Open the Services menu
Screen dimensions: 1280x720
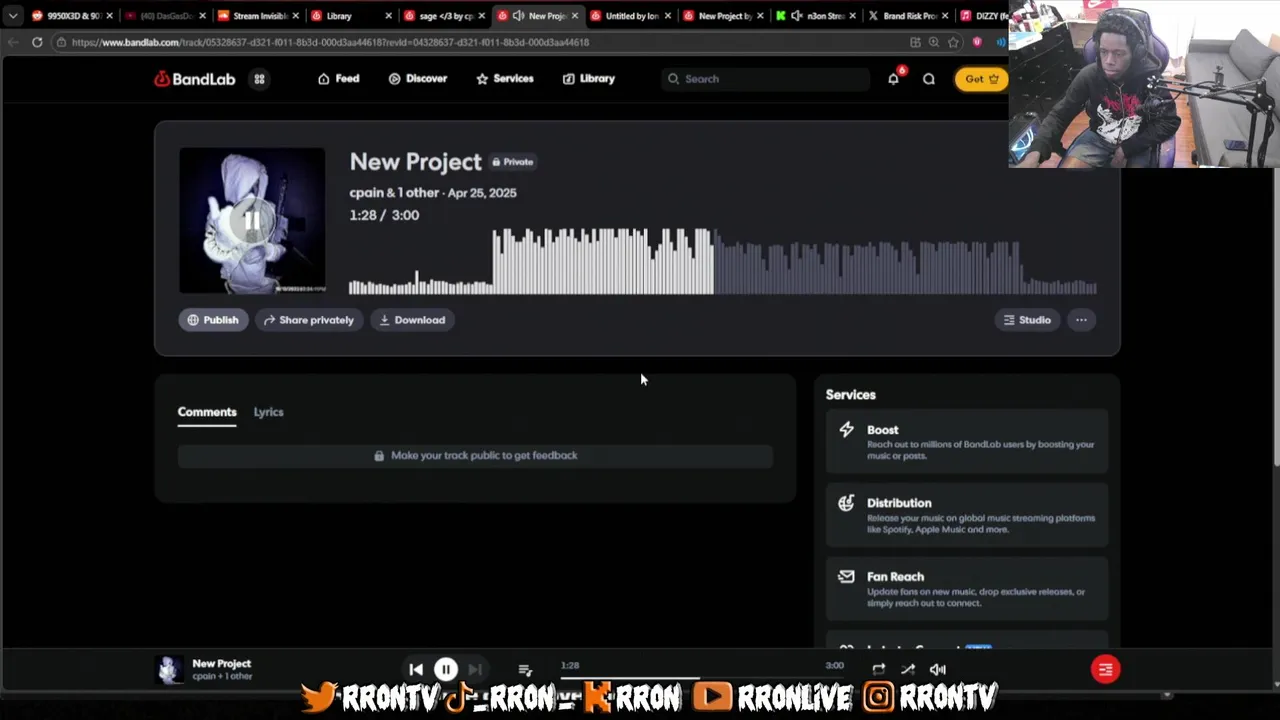pyautogui.click(x=505, y=79)
